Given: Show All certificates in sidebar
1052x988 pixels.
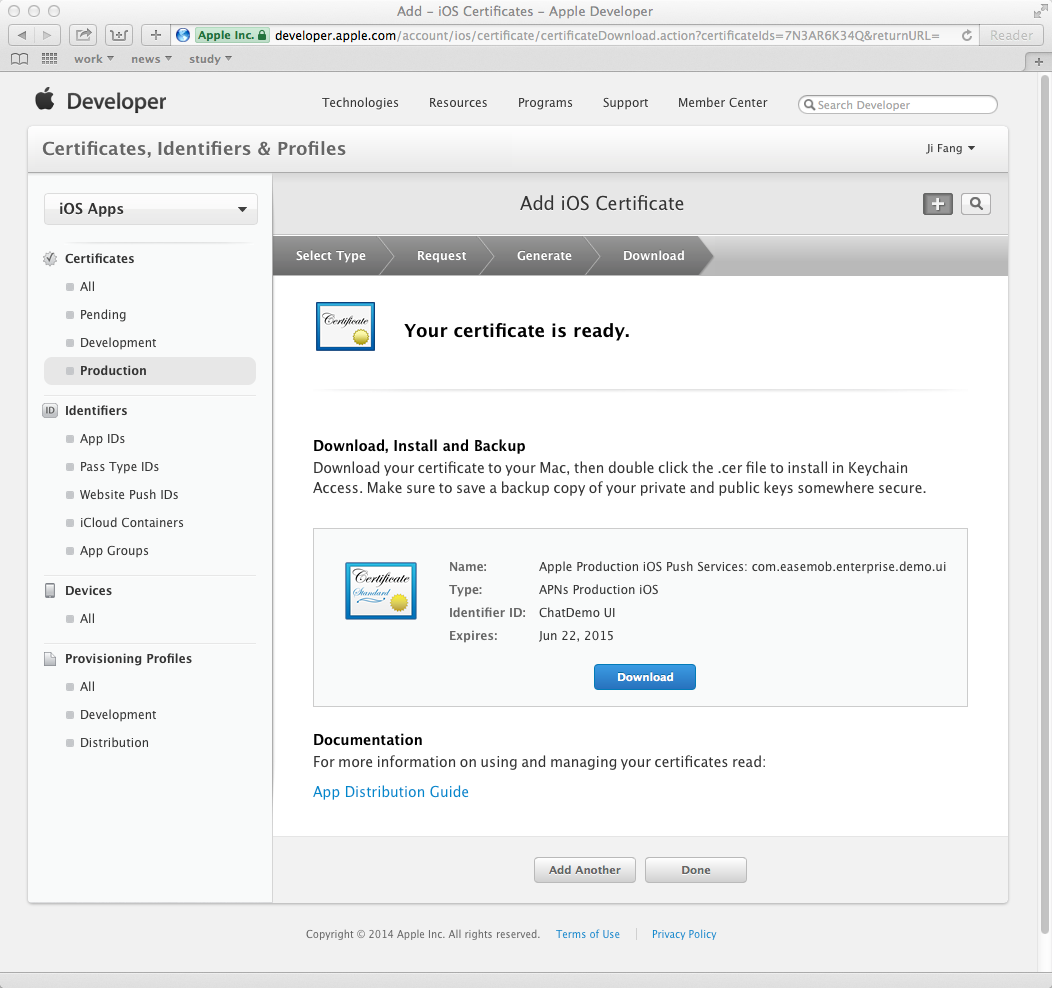Looking at the screenshot, I should click(87, 286).
